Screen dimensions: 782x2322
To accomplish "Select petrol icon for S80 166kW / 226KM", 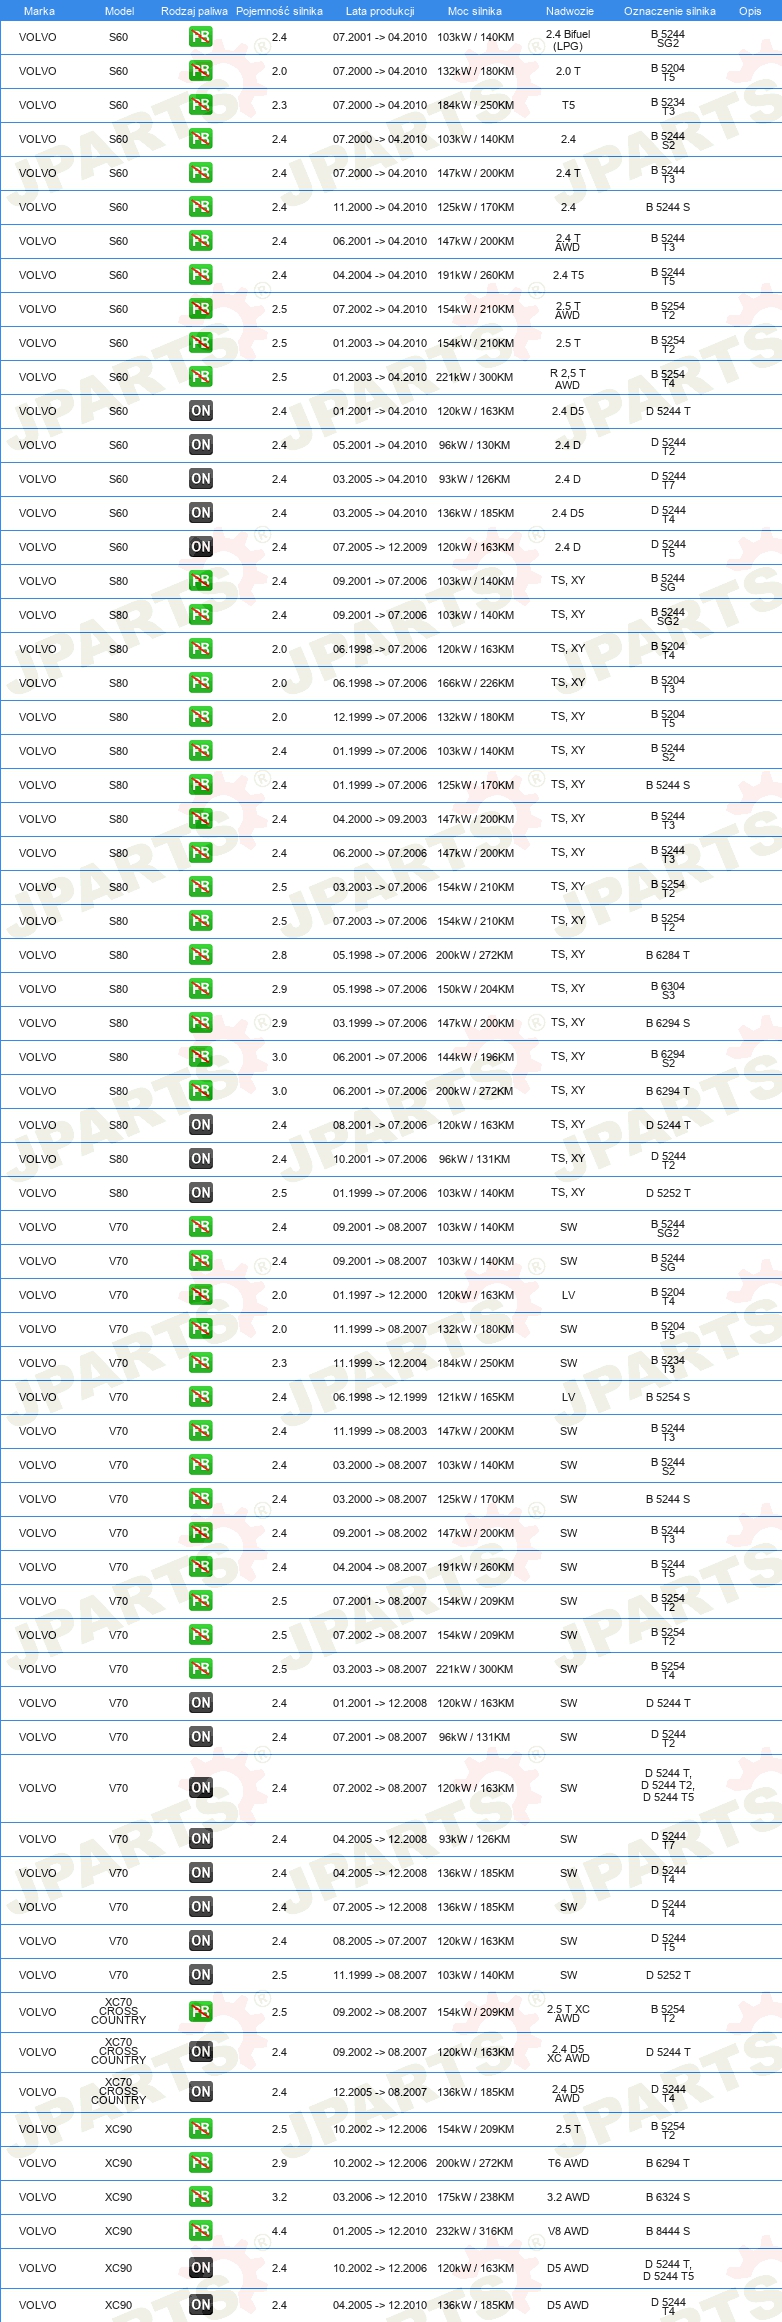I will (x=201, y=683).
